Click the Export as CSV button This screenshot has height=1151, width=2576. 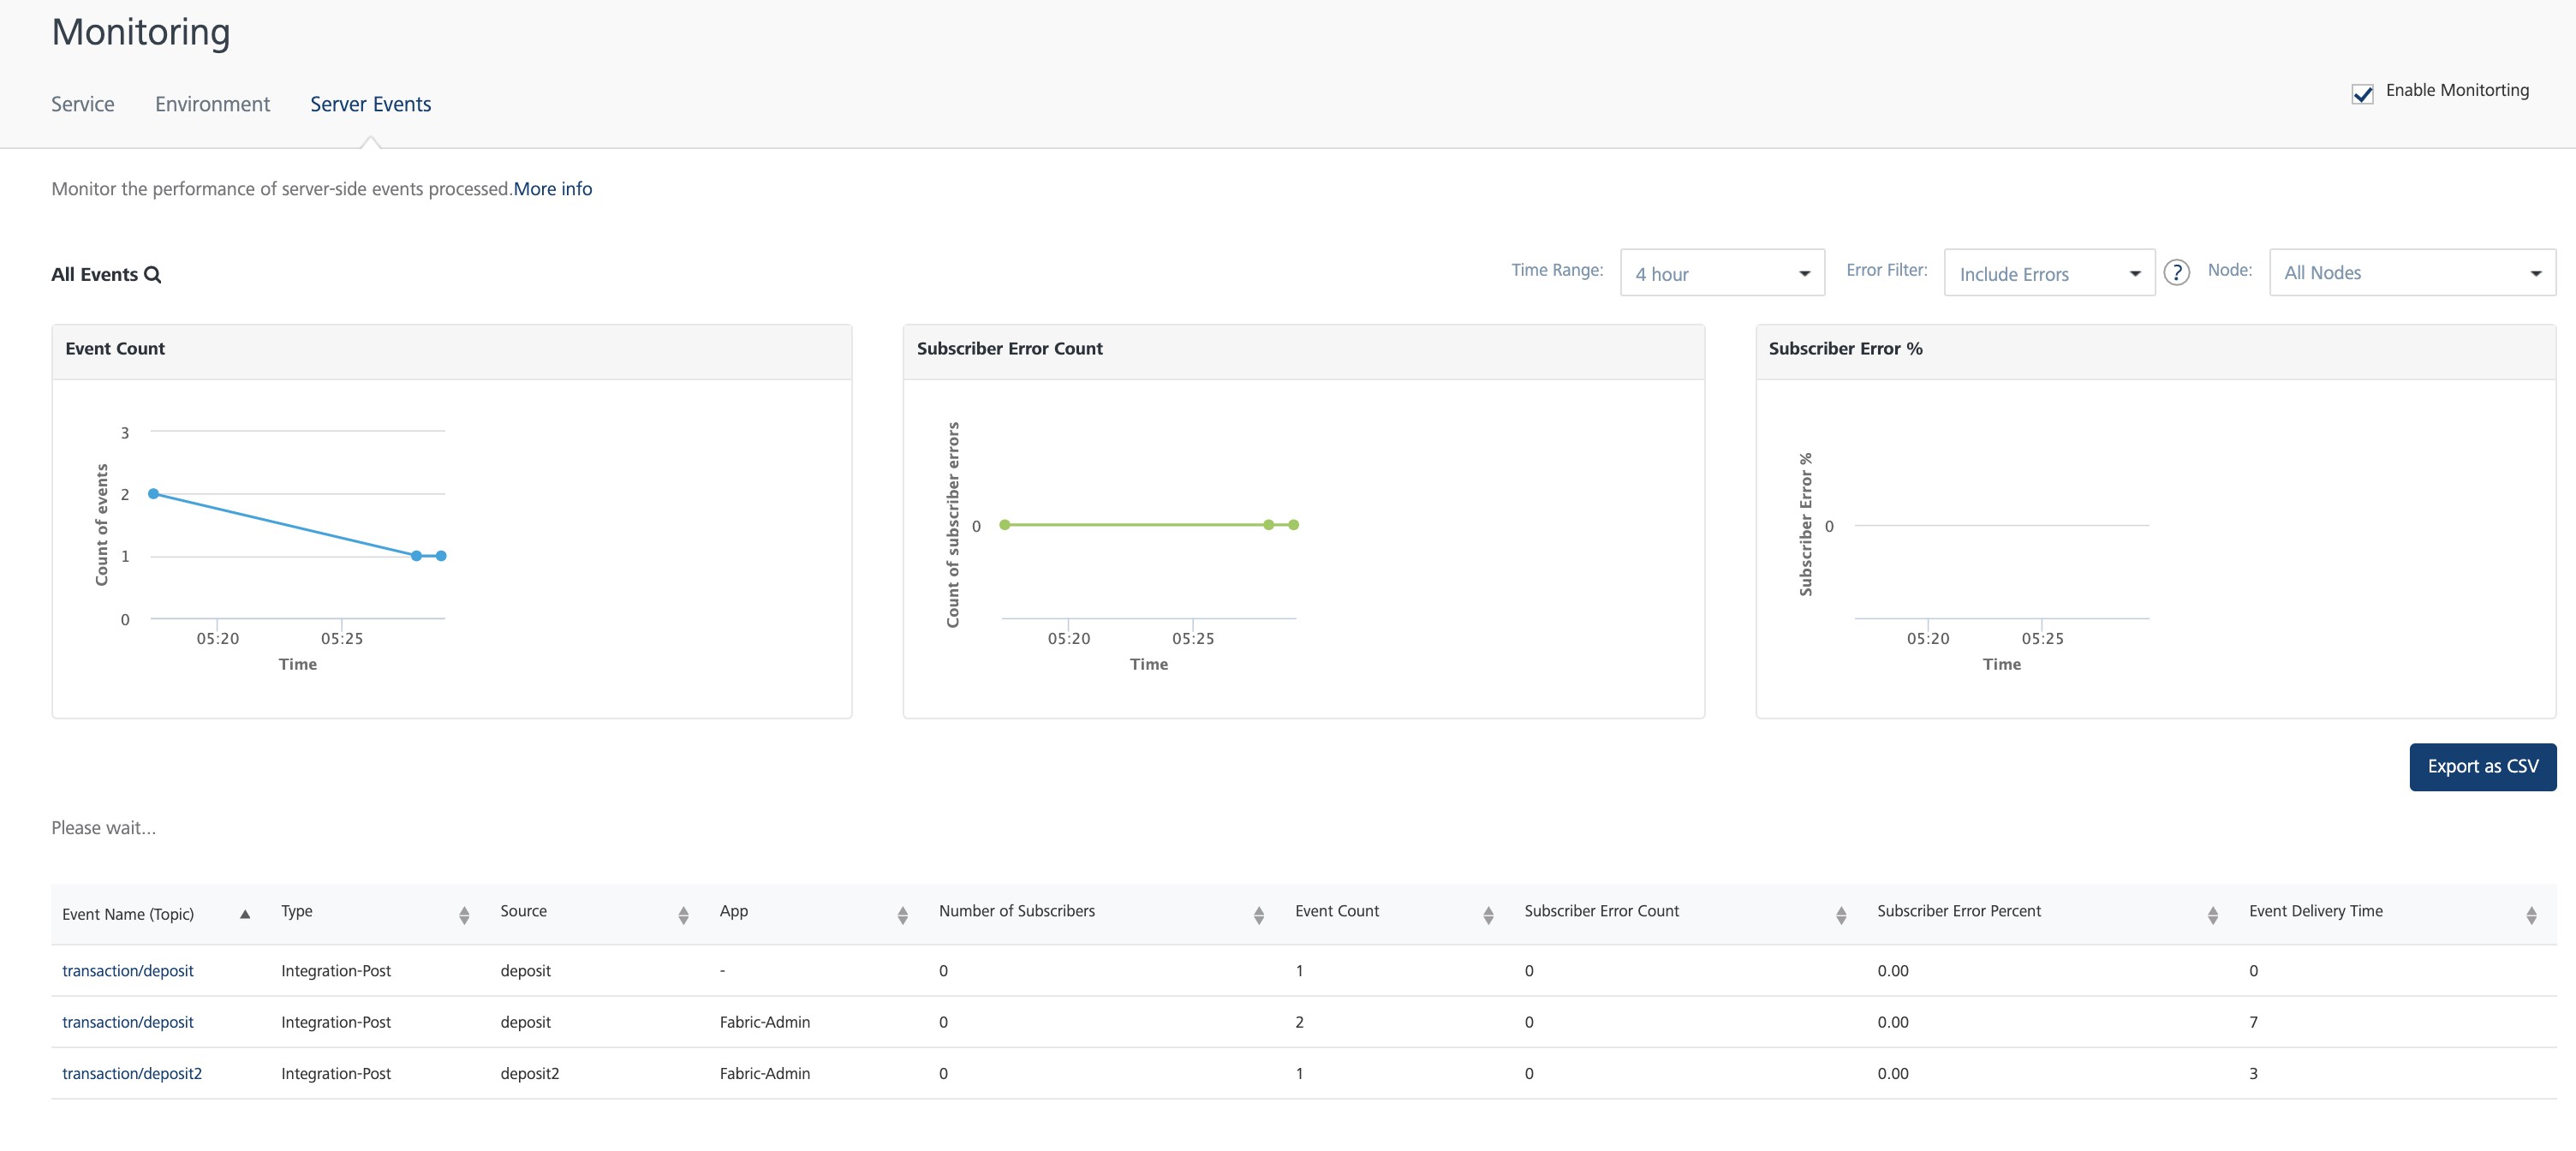point(2482,766)
